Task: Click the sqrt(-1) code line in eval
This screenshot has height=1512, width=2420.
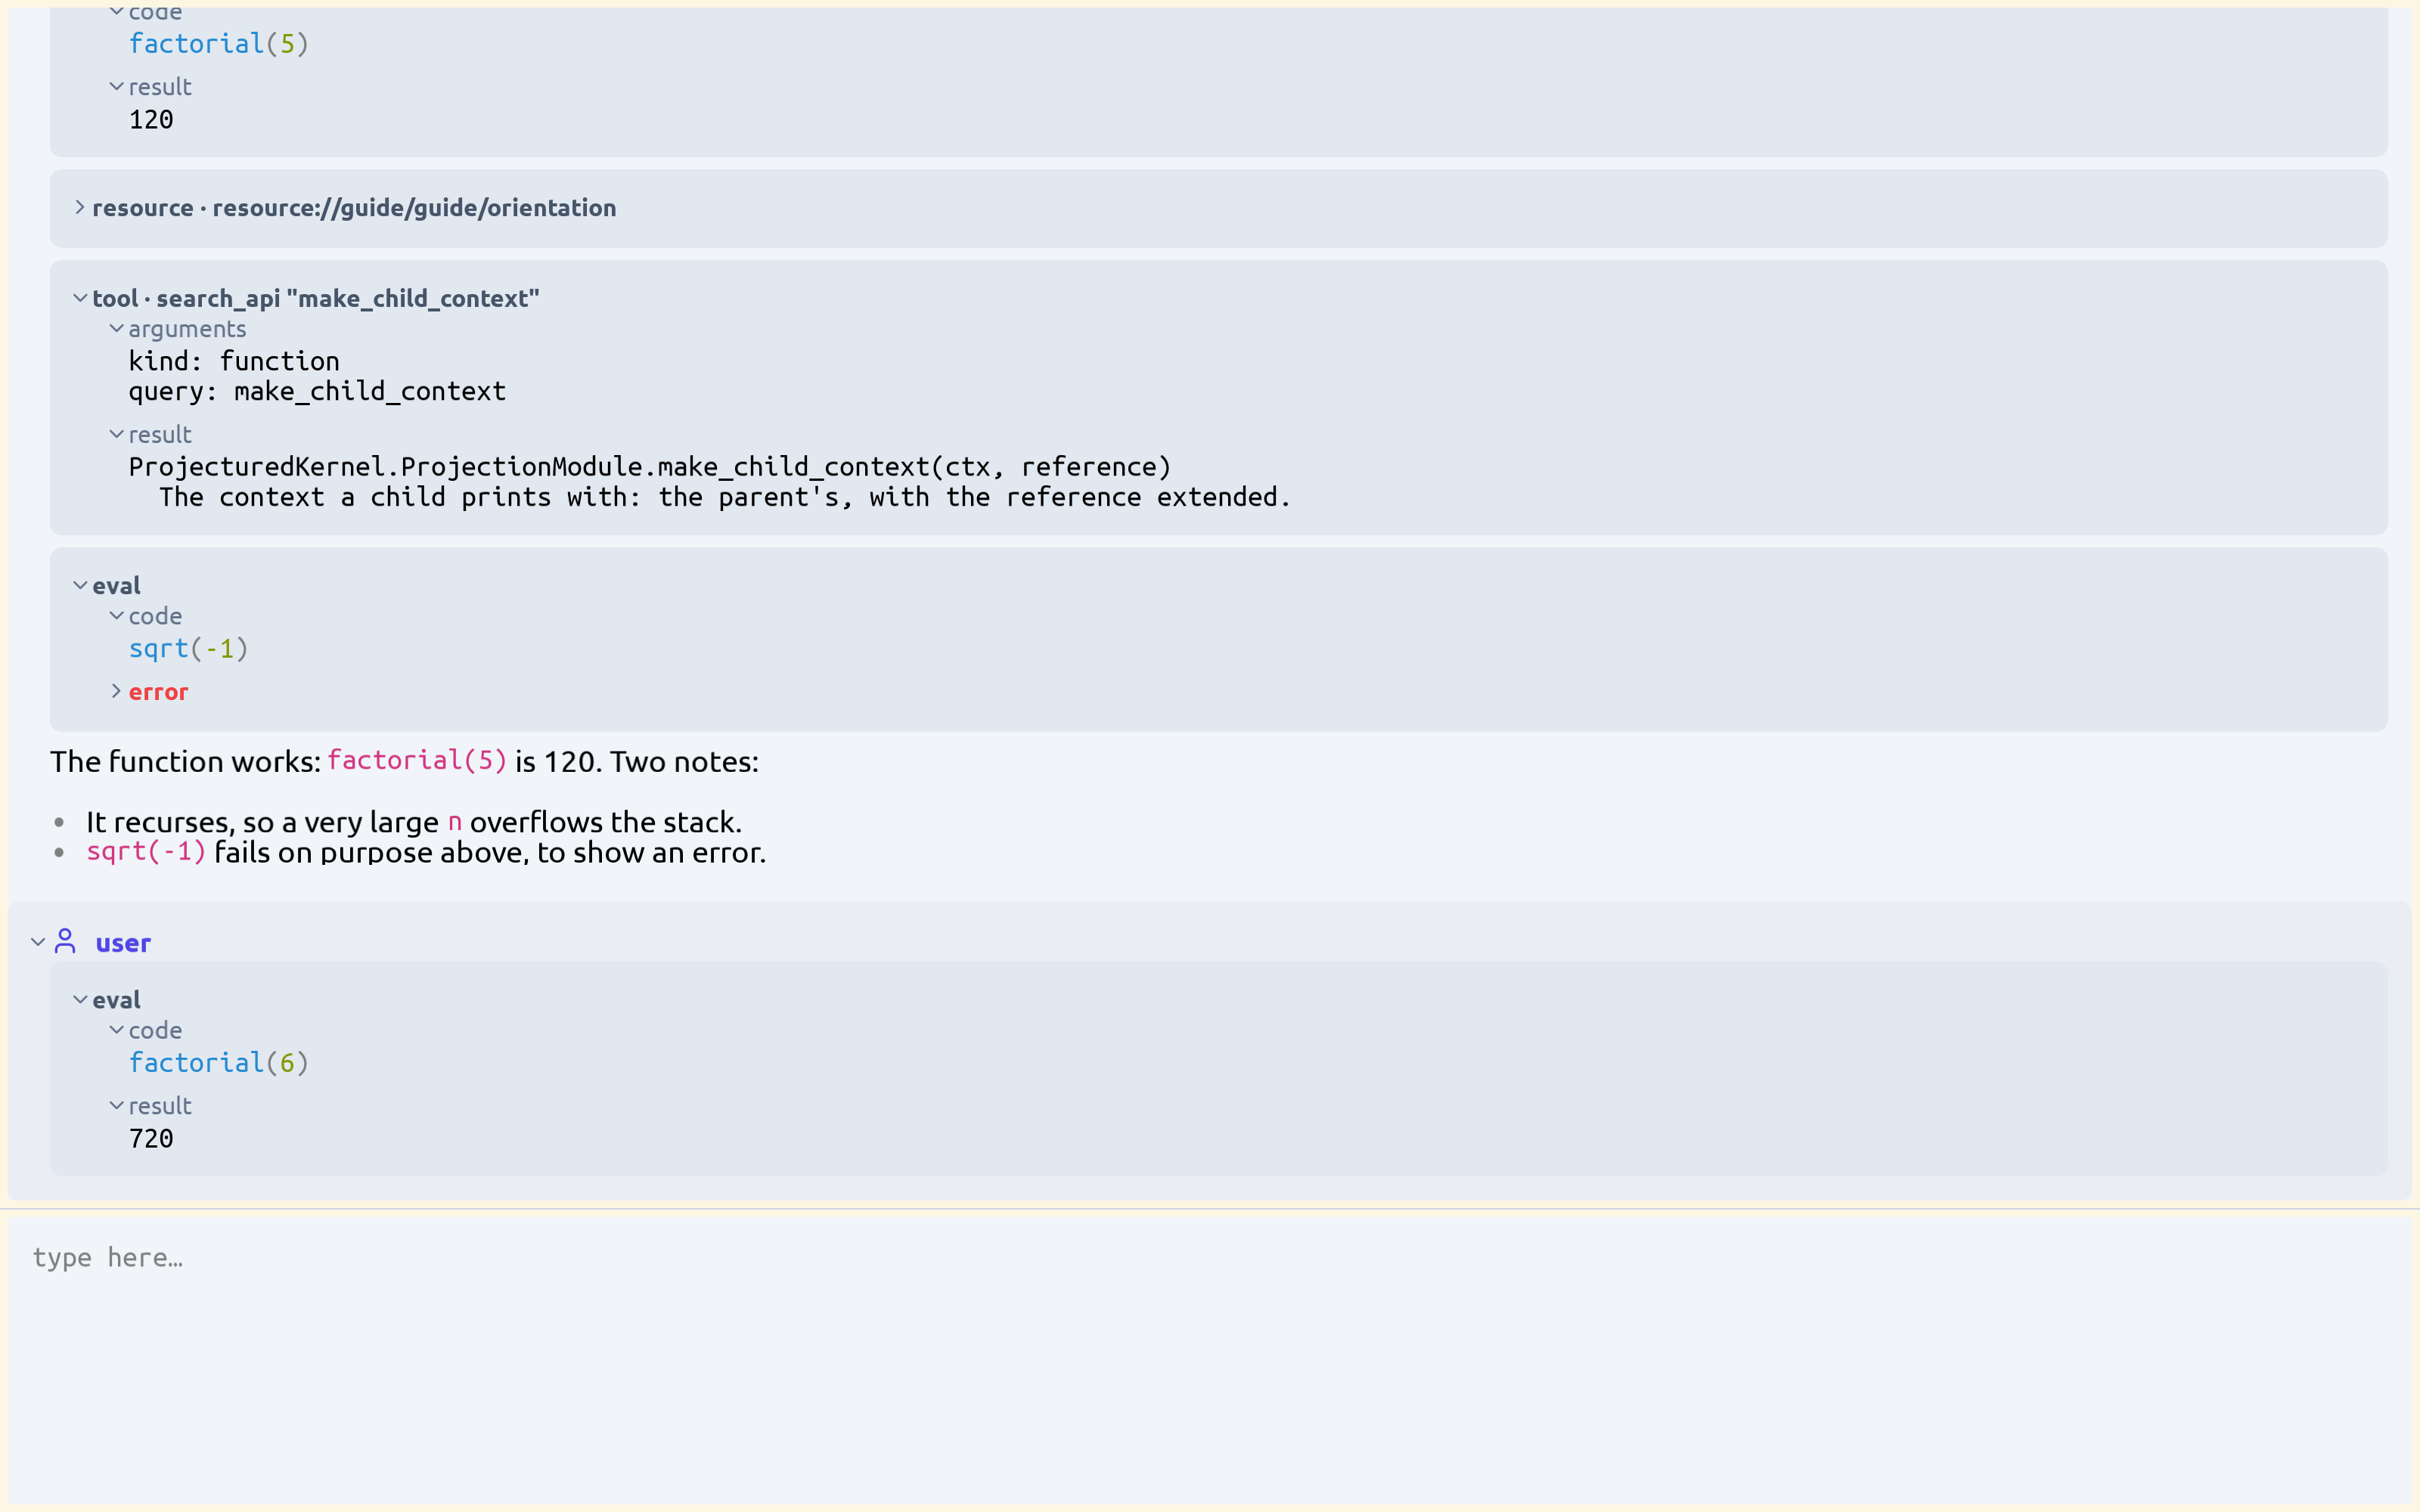Action: click(x=188, y=649)
